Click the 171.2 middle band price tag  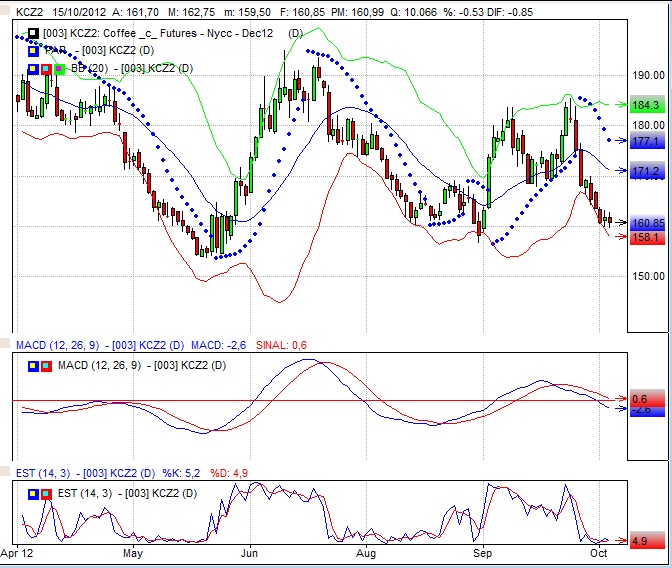[x=646, y=172]
